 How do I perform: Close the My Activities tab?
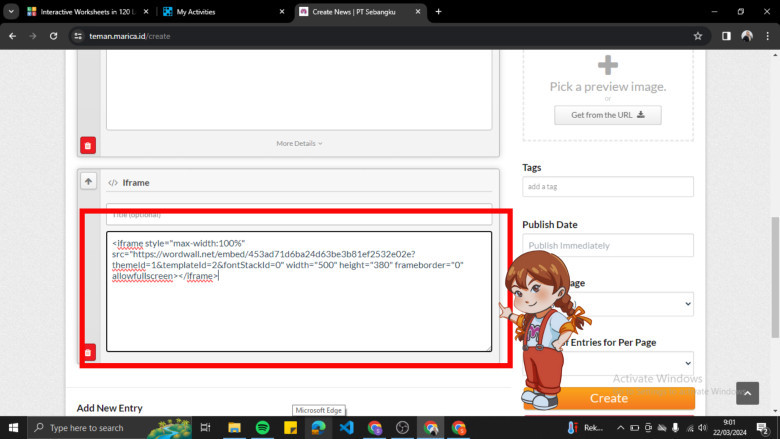(282, 11)
